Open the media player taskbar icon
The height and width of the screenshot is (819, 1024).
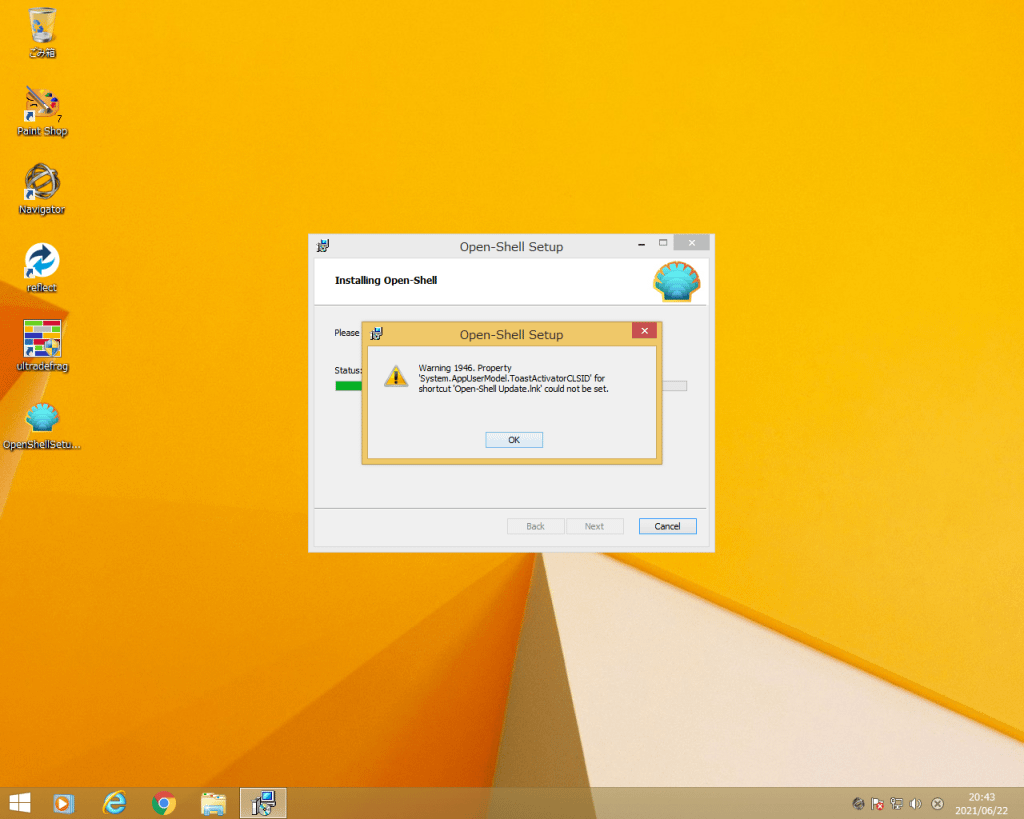(x=63, y=803)
